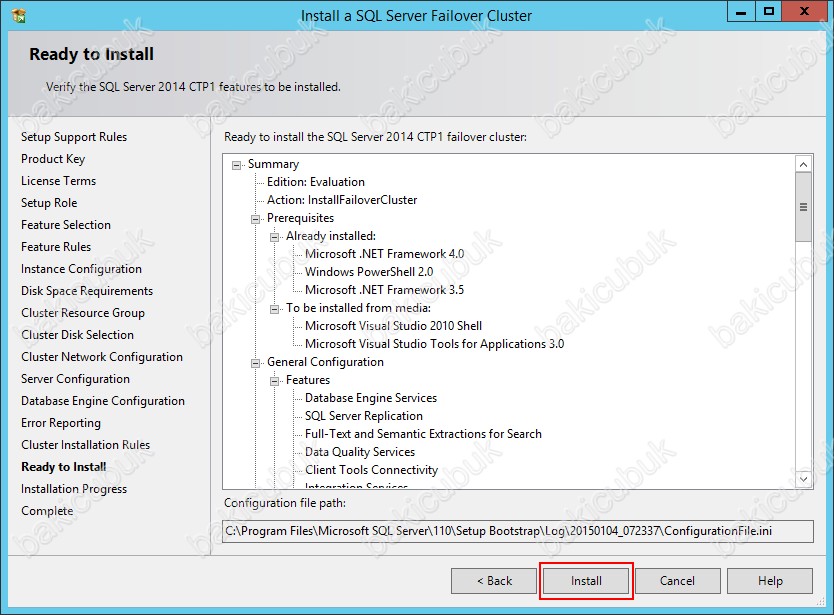
Task: Click the Install button
Action: [x=586, y=581]
